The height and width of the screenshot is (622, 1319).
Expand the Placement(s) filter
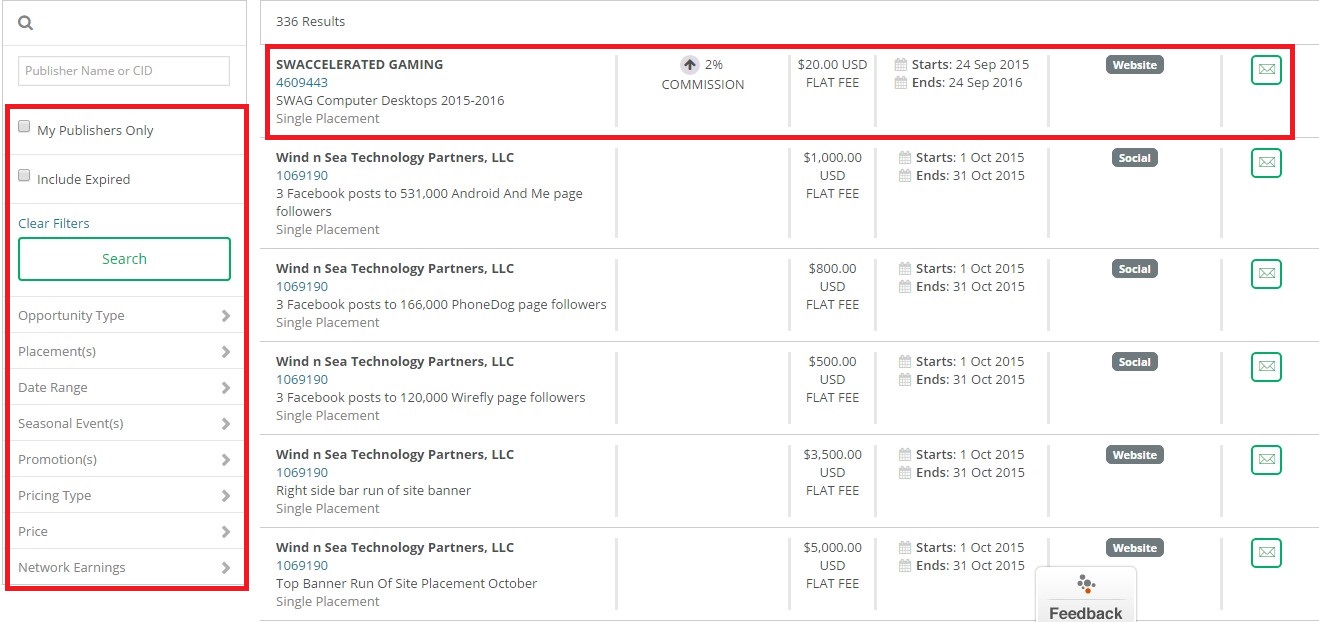[125, 351]
